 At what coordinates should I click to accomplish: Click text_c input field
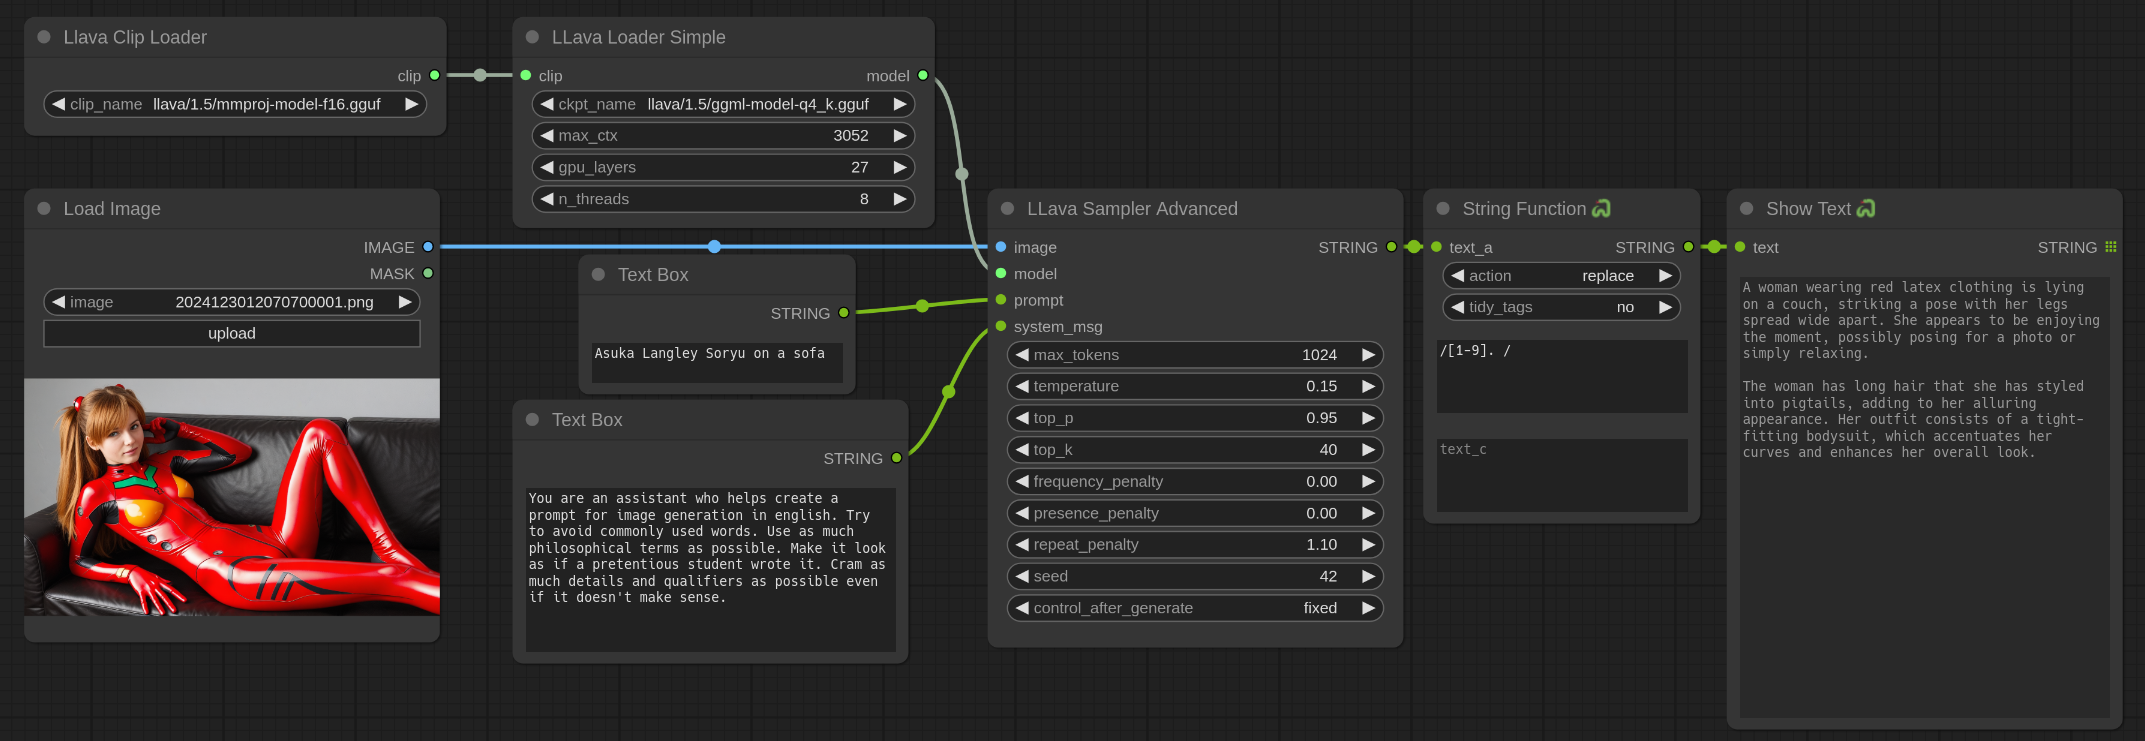1562,475
